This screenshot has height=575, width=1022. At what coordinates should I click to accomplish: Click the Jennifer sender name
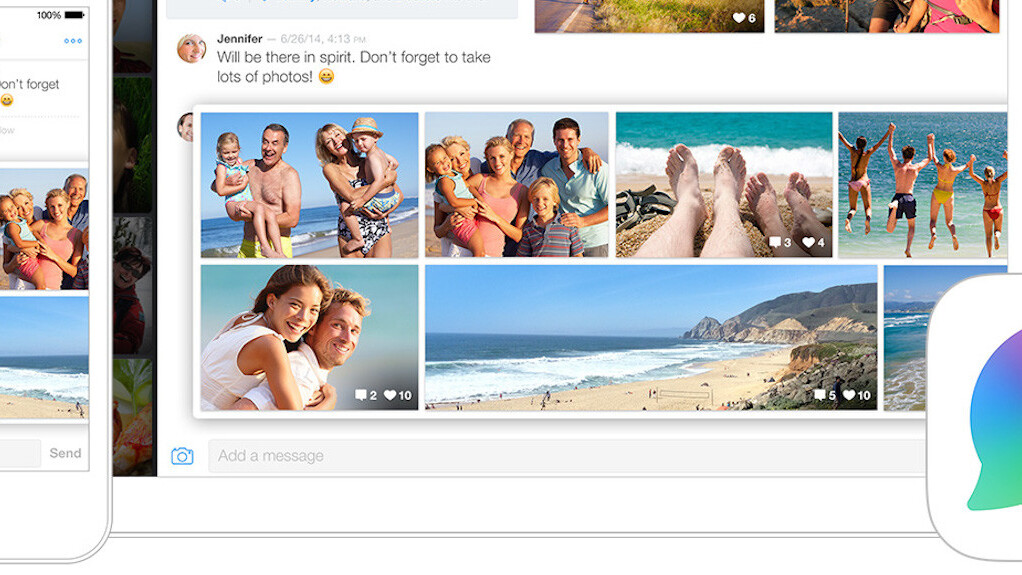239,39
